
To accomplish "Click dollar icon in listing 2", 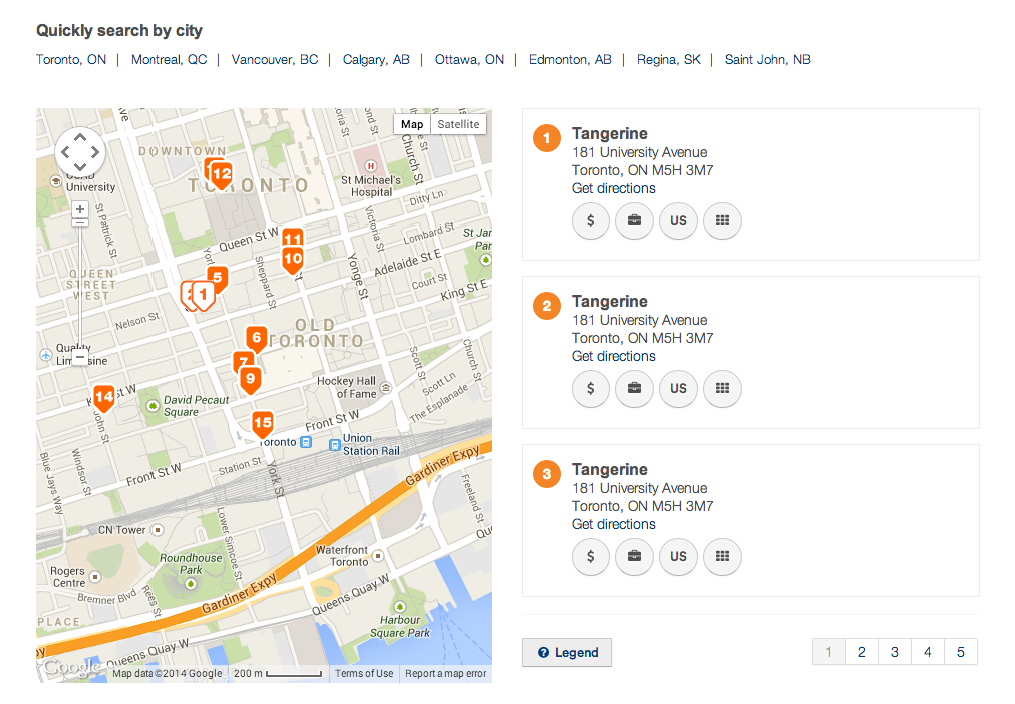I will [x=590, y=389].
